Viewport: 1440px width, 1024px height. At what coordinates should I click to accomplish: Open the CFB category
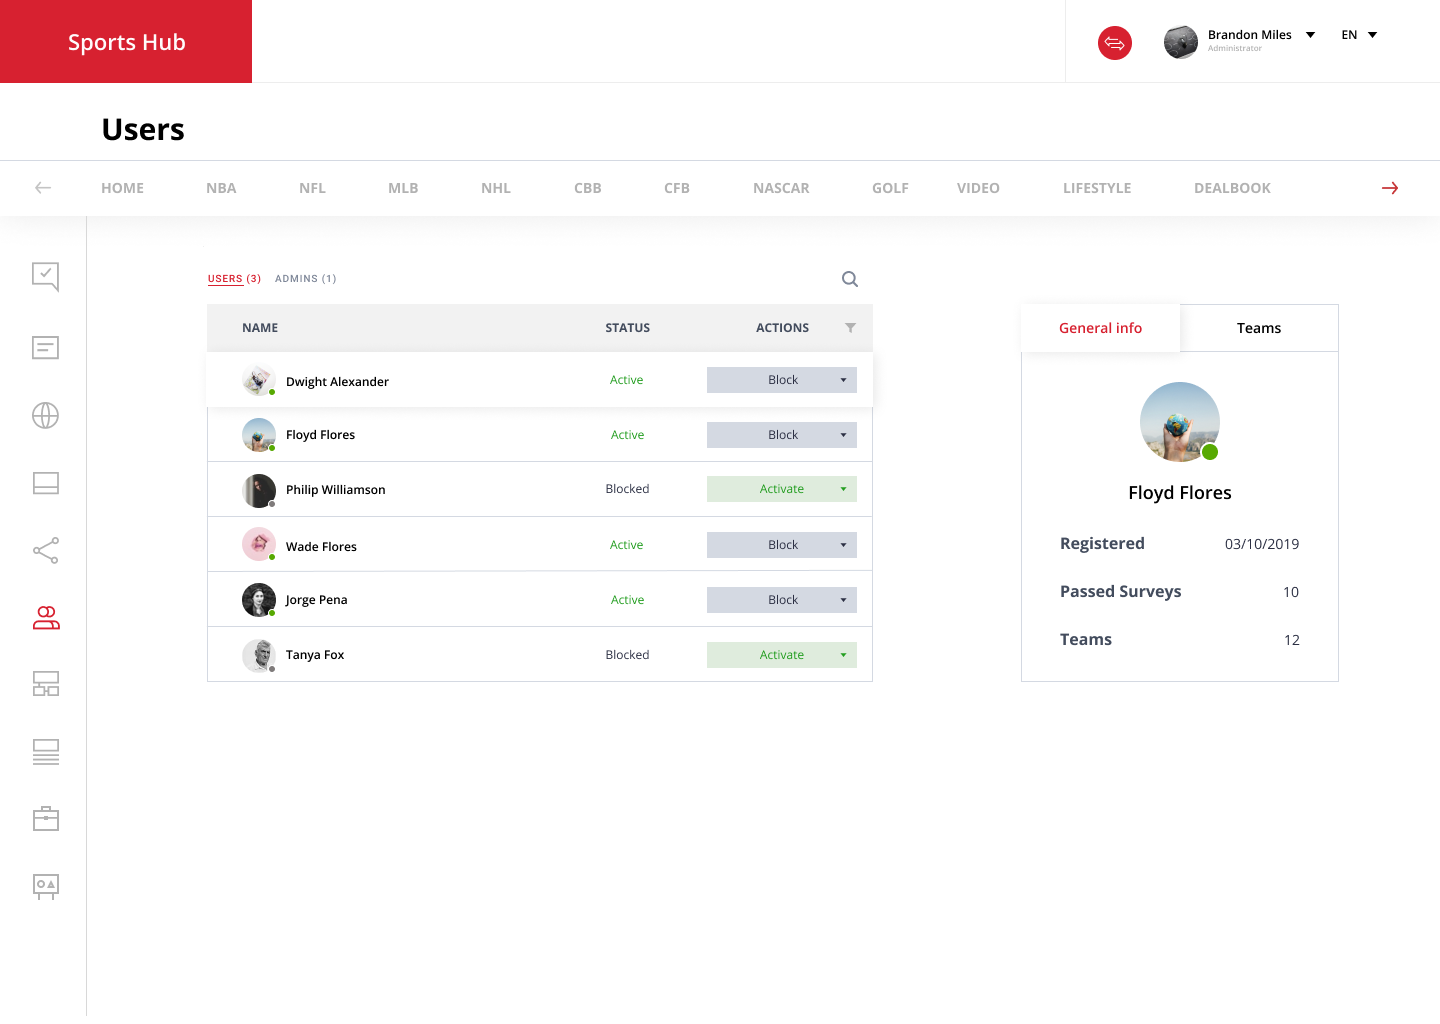pos(677,188)
